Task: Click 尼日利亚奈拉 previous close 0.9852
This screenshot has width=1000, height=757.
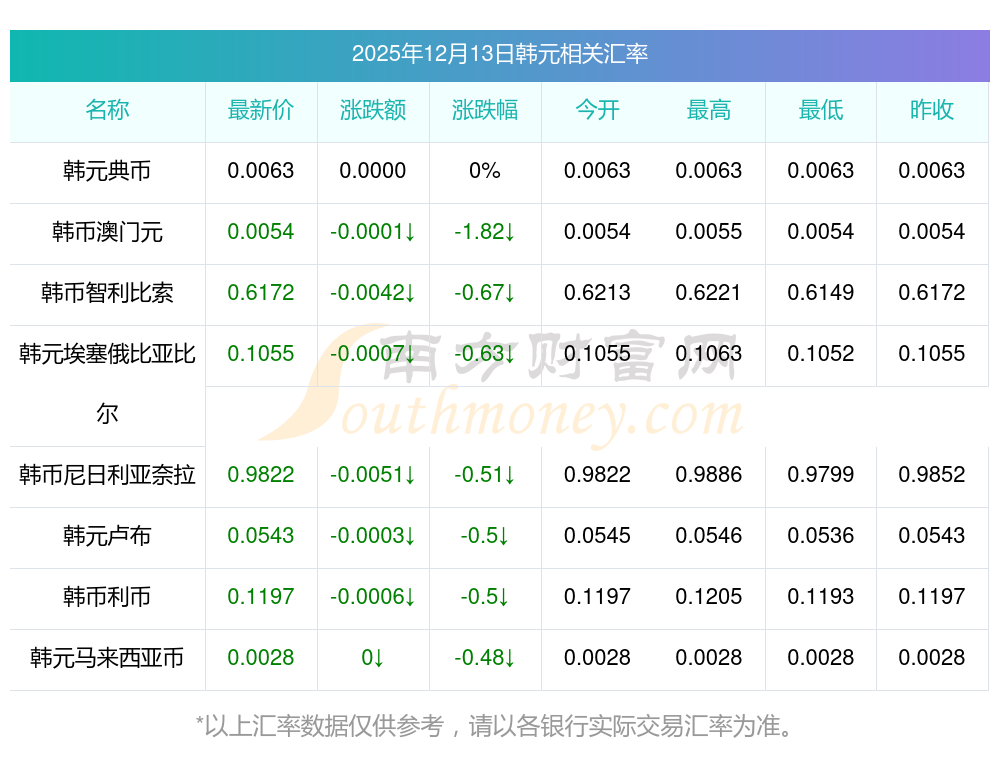Action: tap(932, 474)
